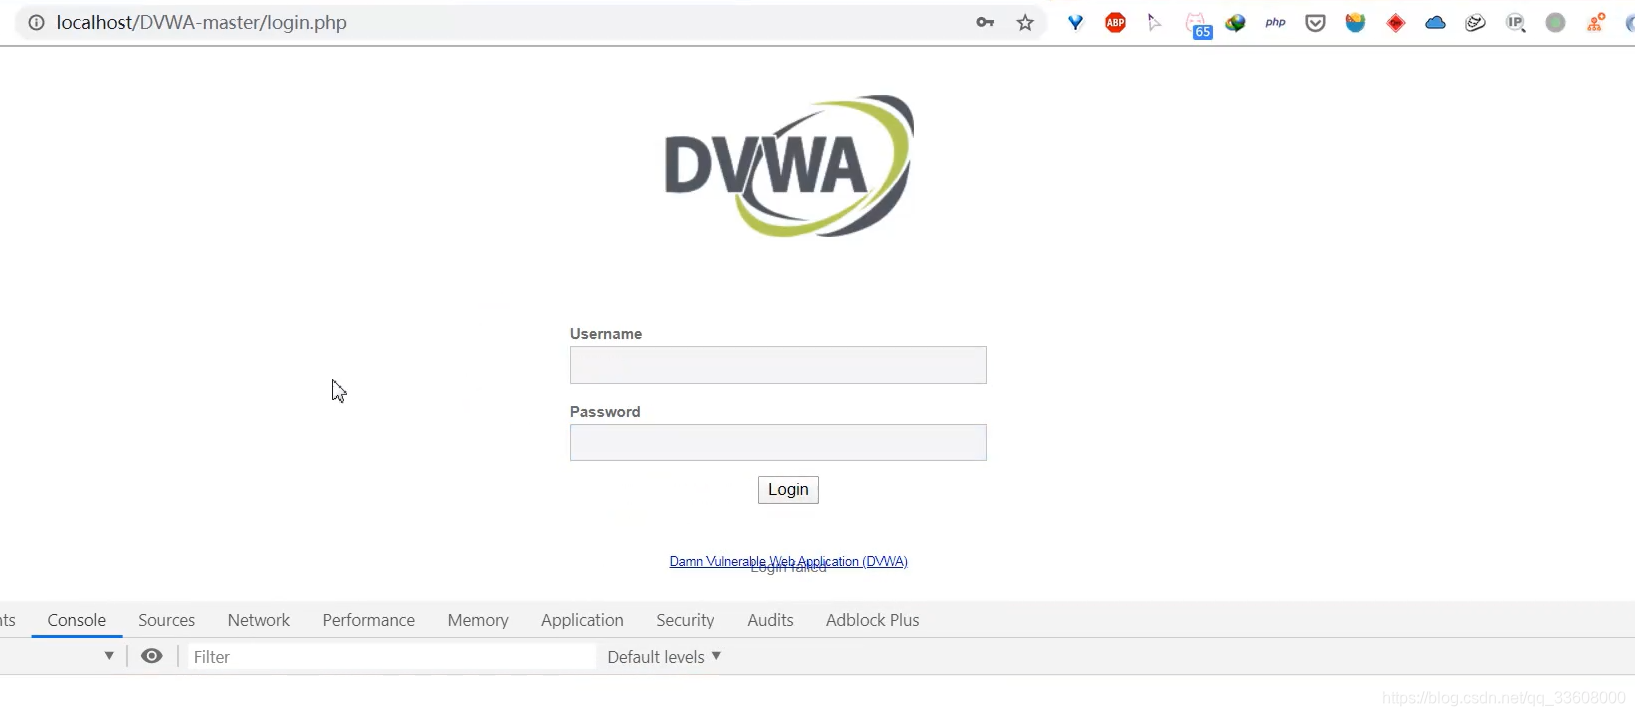The height and width of the screenshot is (716, 1635).
Task: Click the site information icon in address bar
Action: coord(36,22)
